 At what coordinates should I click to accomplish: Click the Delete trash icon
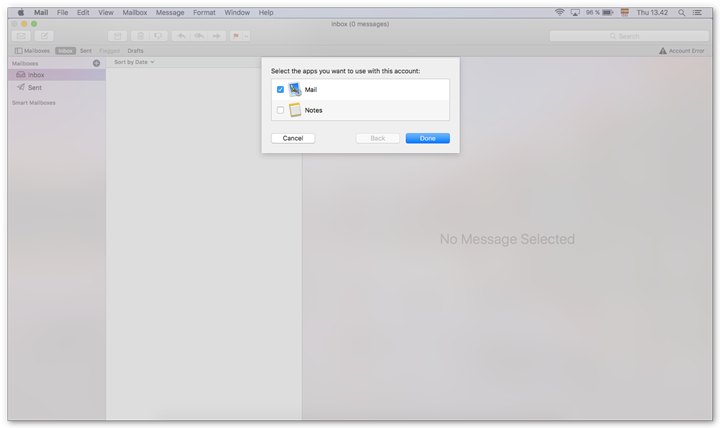tap(138, 36)
